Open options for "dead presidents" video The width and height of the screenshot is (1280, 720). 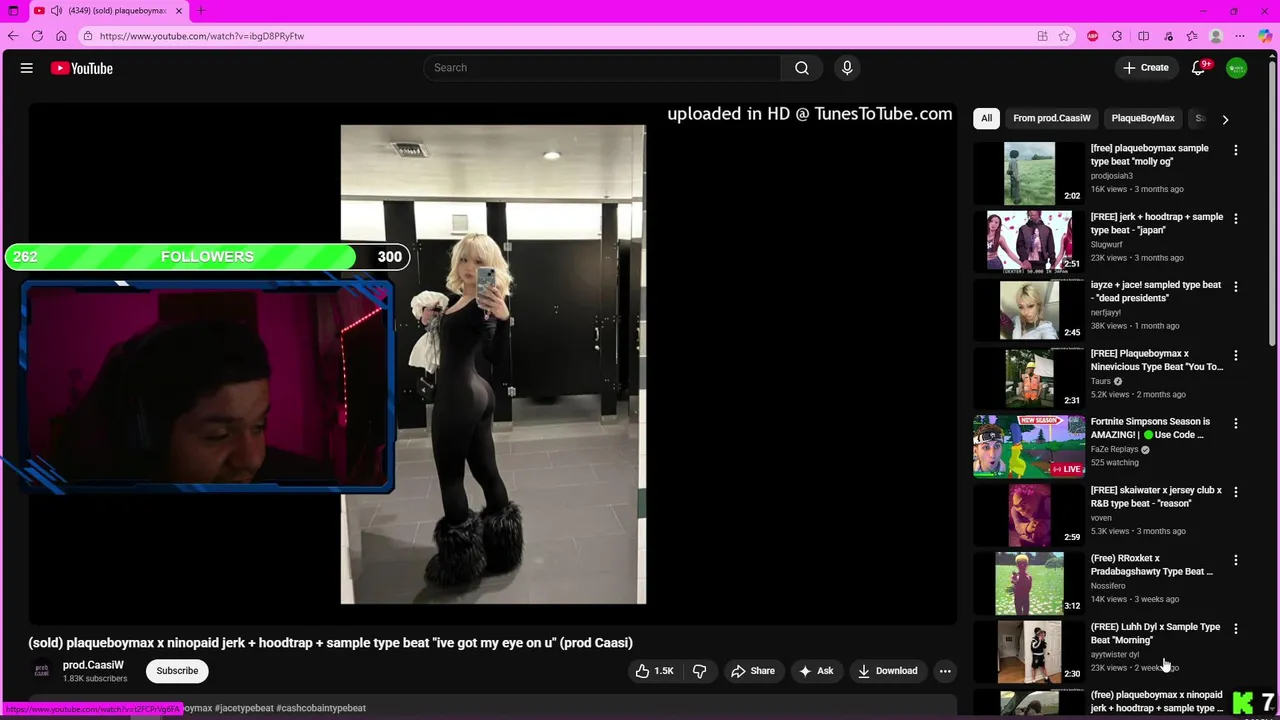coord(1235,287)
